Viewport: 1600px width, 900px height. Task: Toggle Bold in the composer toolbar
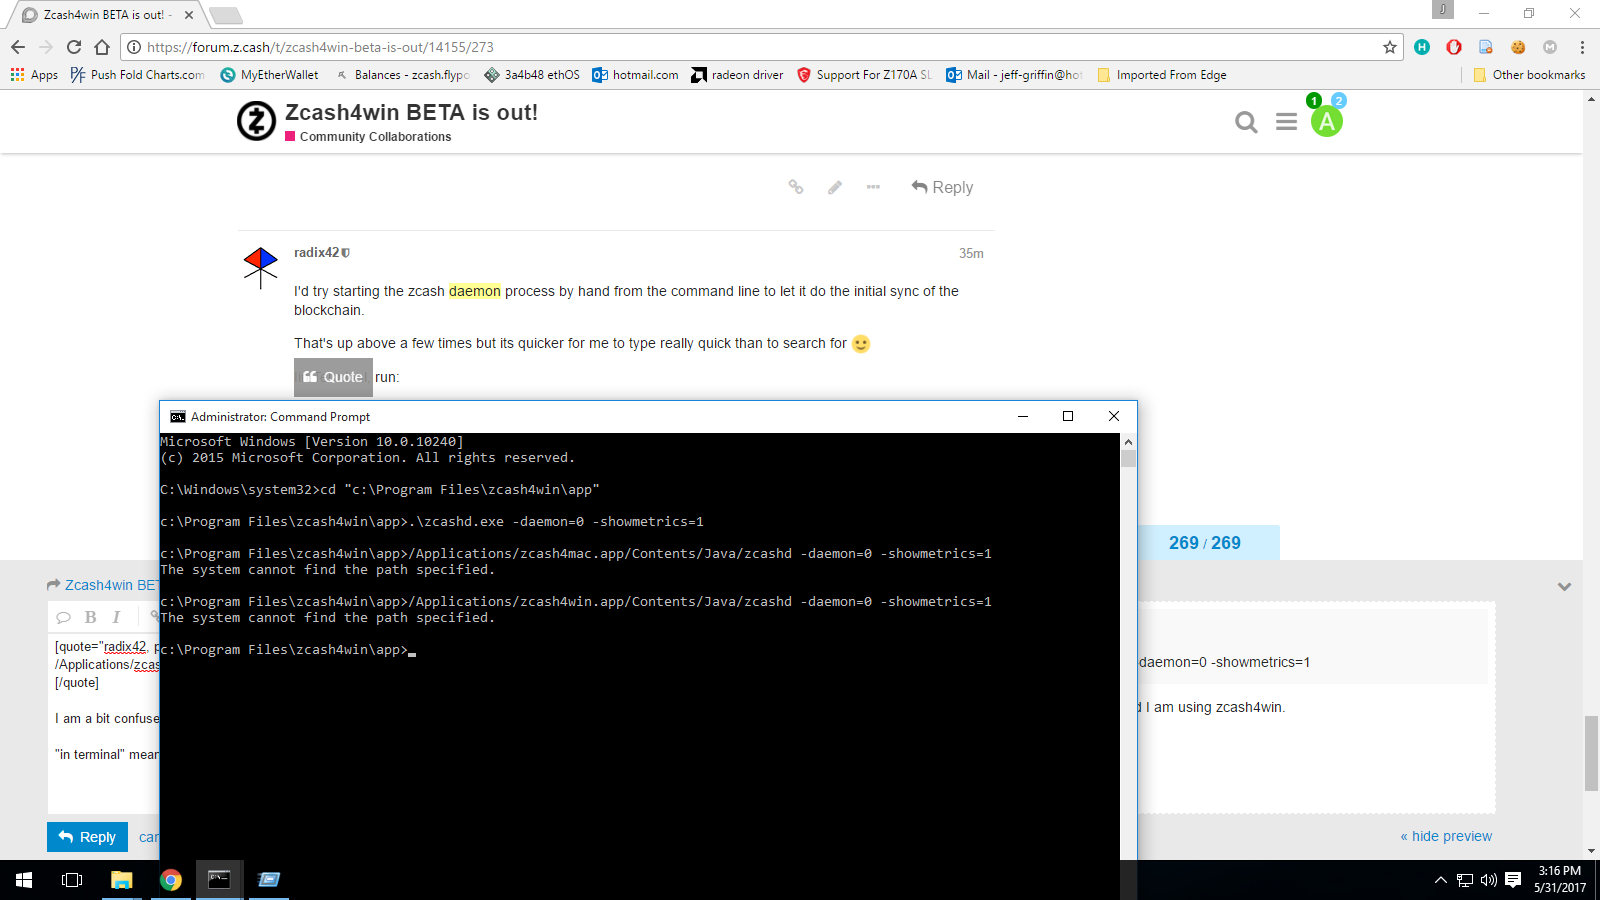pos(91,617)
